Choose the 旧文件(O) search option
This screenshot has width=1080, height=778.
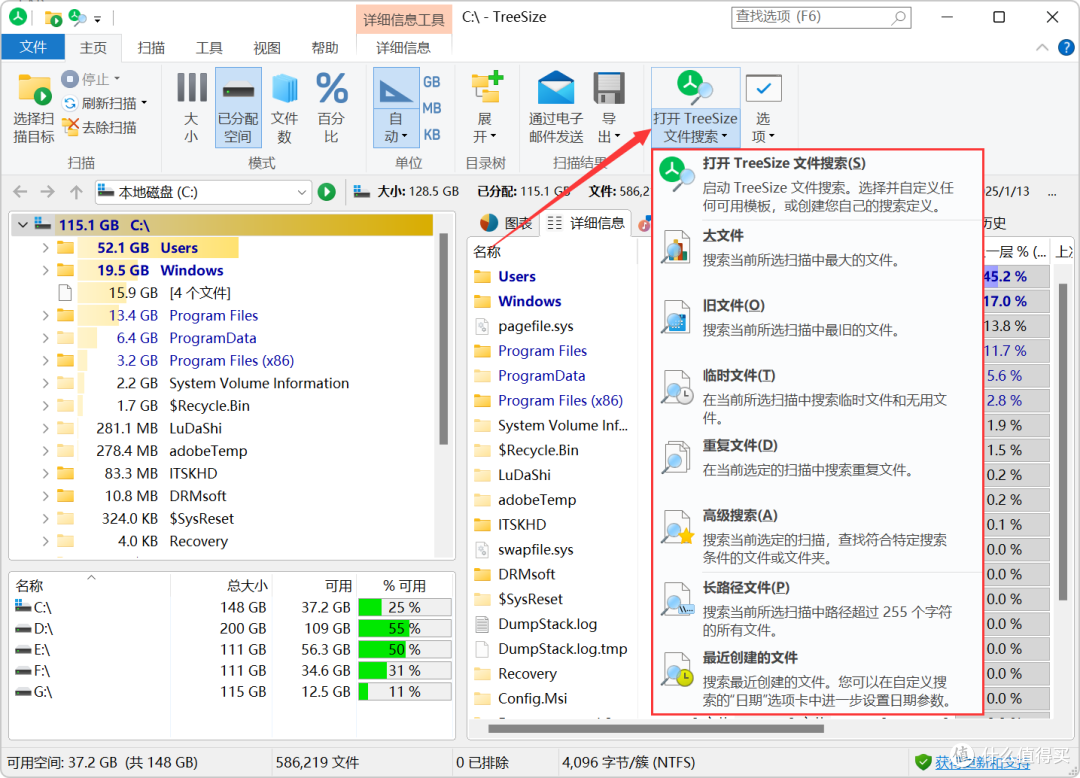click(817, 318)
